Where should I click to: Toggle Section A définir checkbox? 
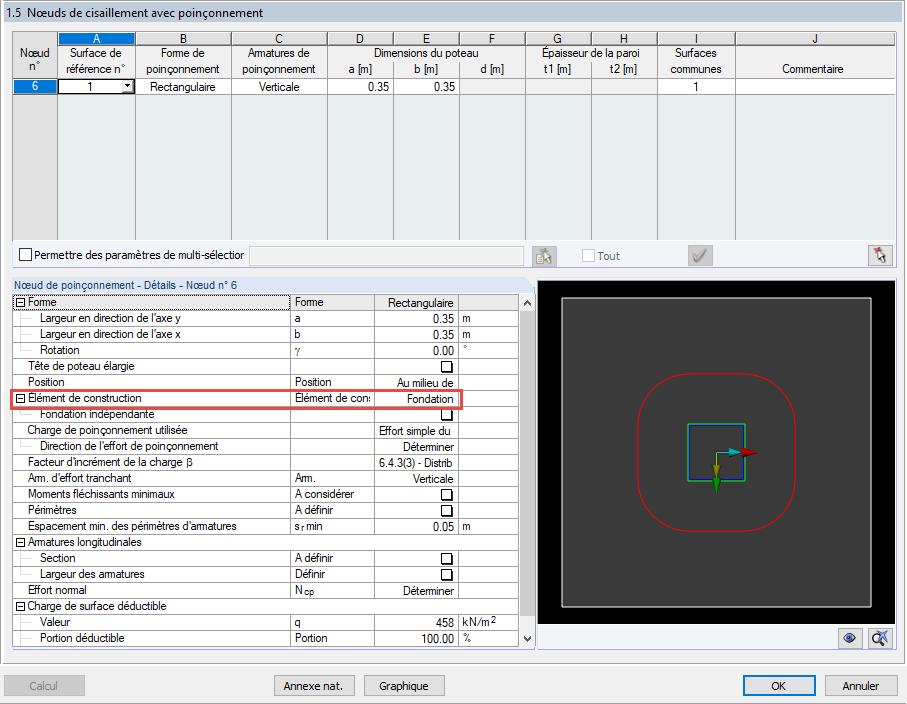pos(447,559)
